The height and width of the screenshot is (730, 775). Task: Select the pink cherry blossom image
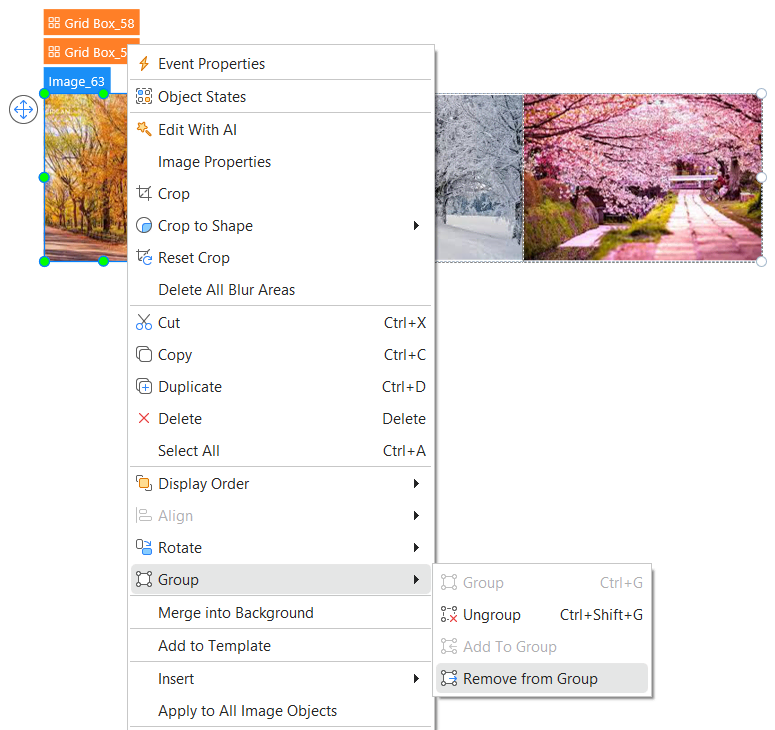click(641, 178)
